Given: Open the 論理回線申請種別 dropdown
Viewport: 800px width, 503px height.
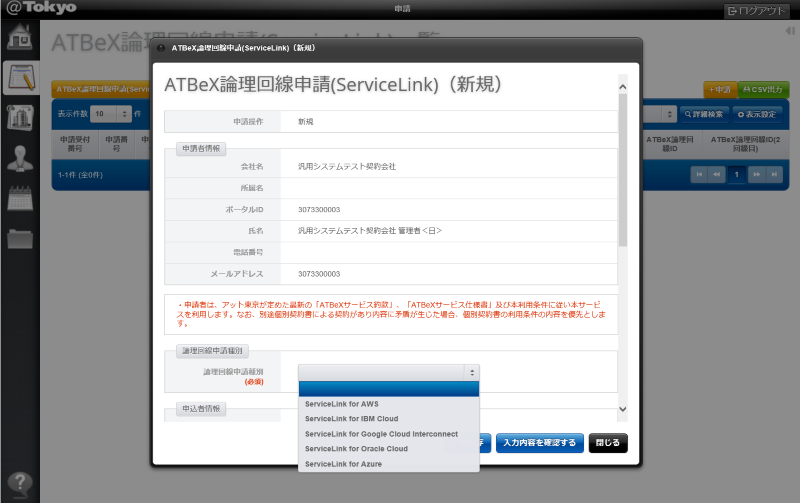Looking at the screenshot, I should click(389, 372).
